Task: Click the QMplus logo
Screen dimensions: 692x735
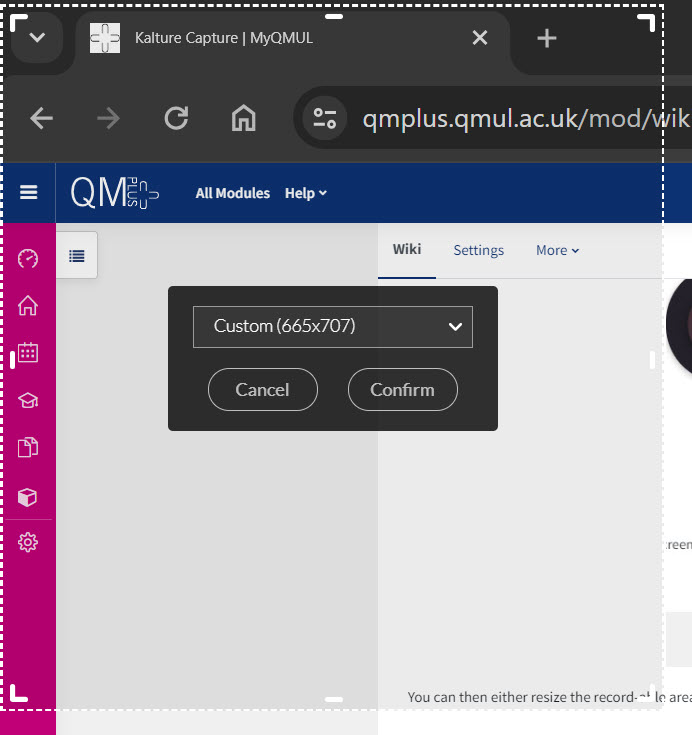Action: pyautogui.click(x=115, y=192)
